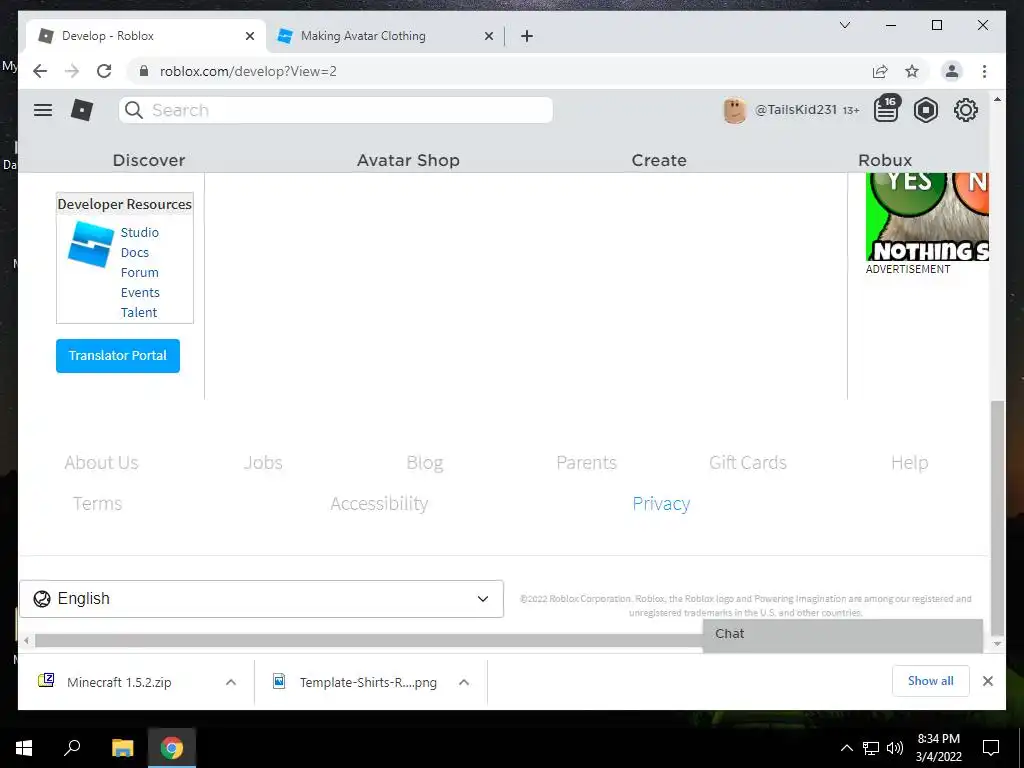Reload the page with refresh icon
The height and width of the screenshot is (768, 1024).
pos(104,71)
